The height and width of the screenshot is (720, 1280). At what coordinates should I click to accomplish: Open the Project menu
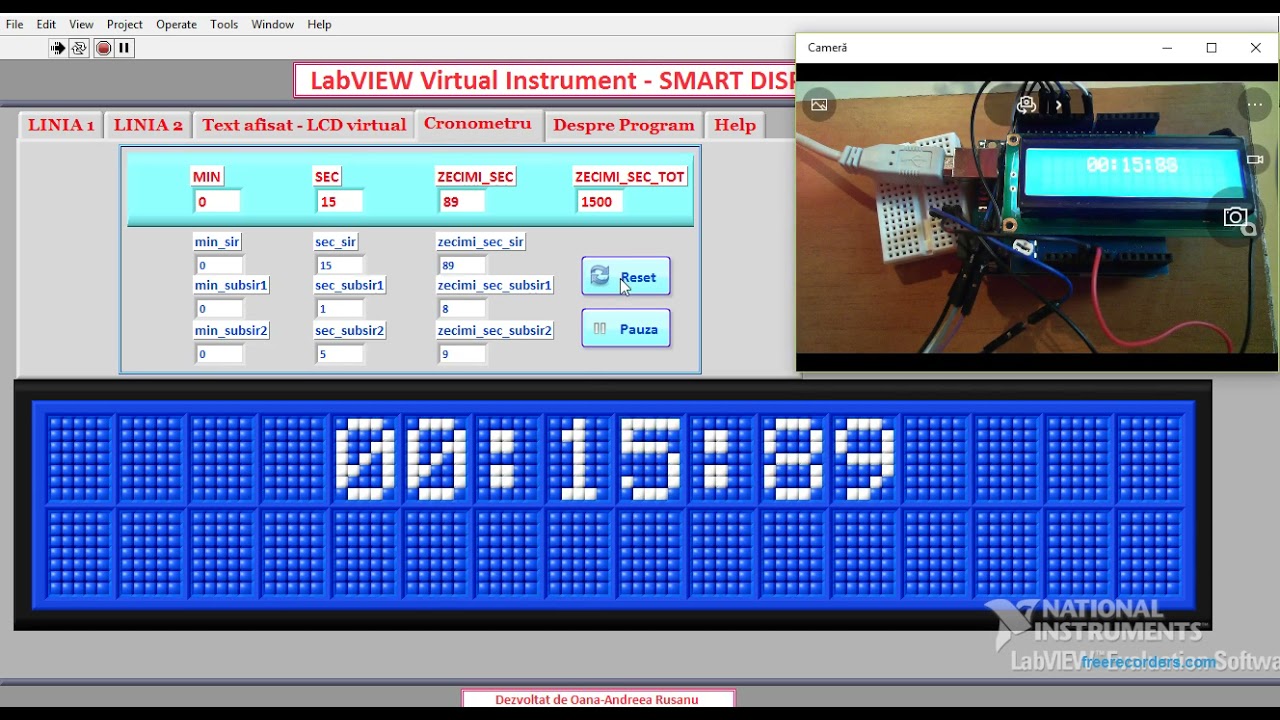pyautogui.click(x=125, y=24)
